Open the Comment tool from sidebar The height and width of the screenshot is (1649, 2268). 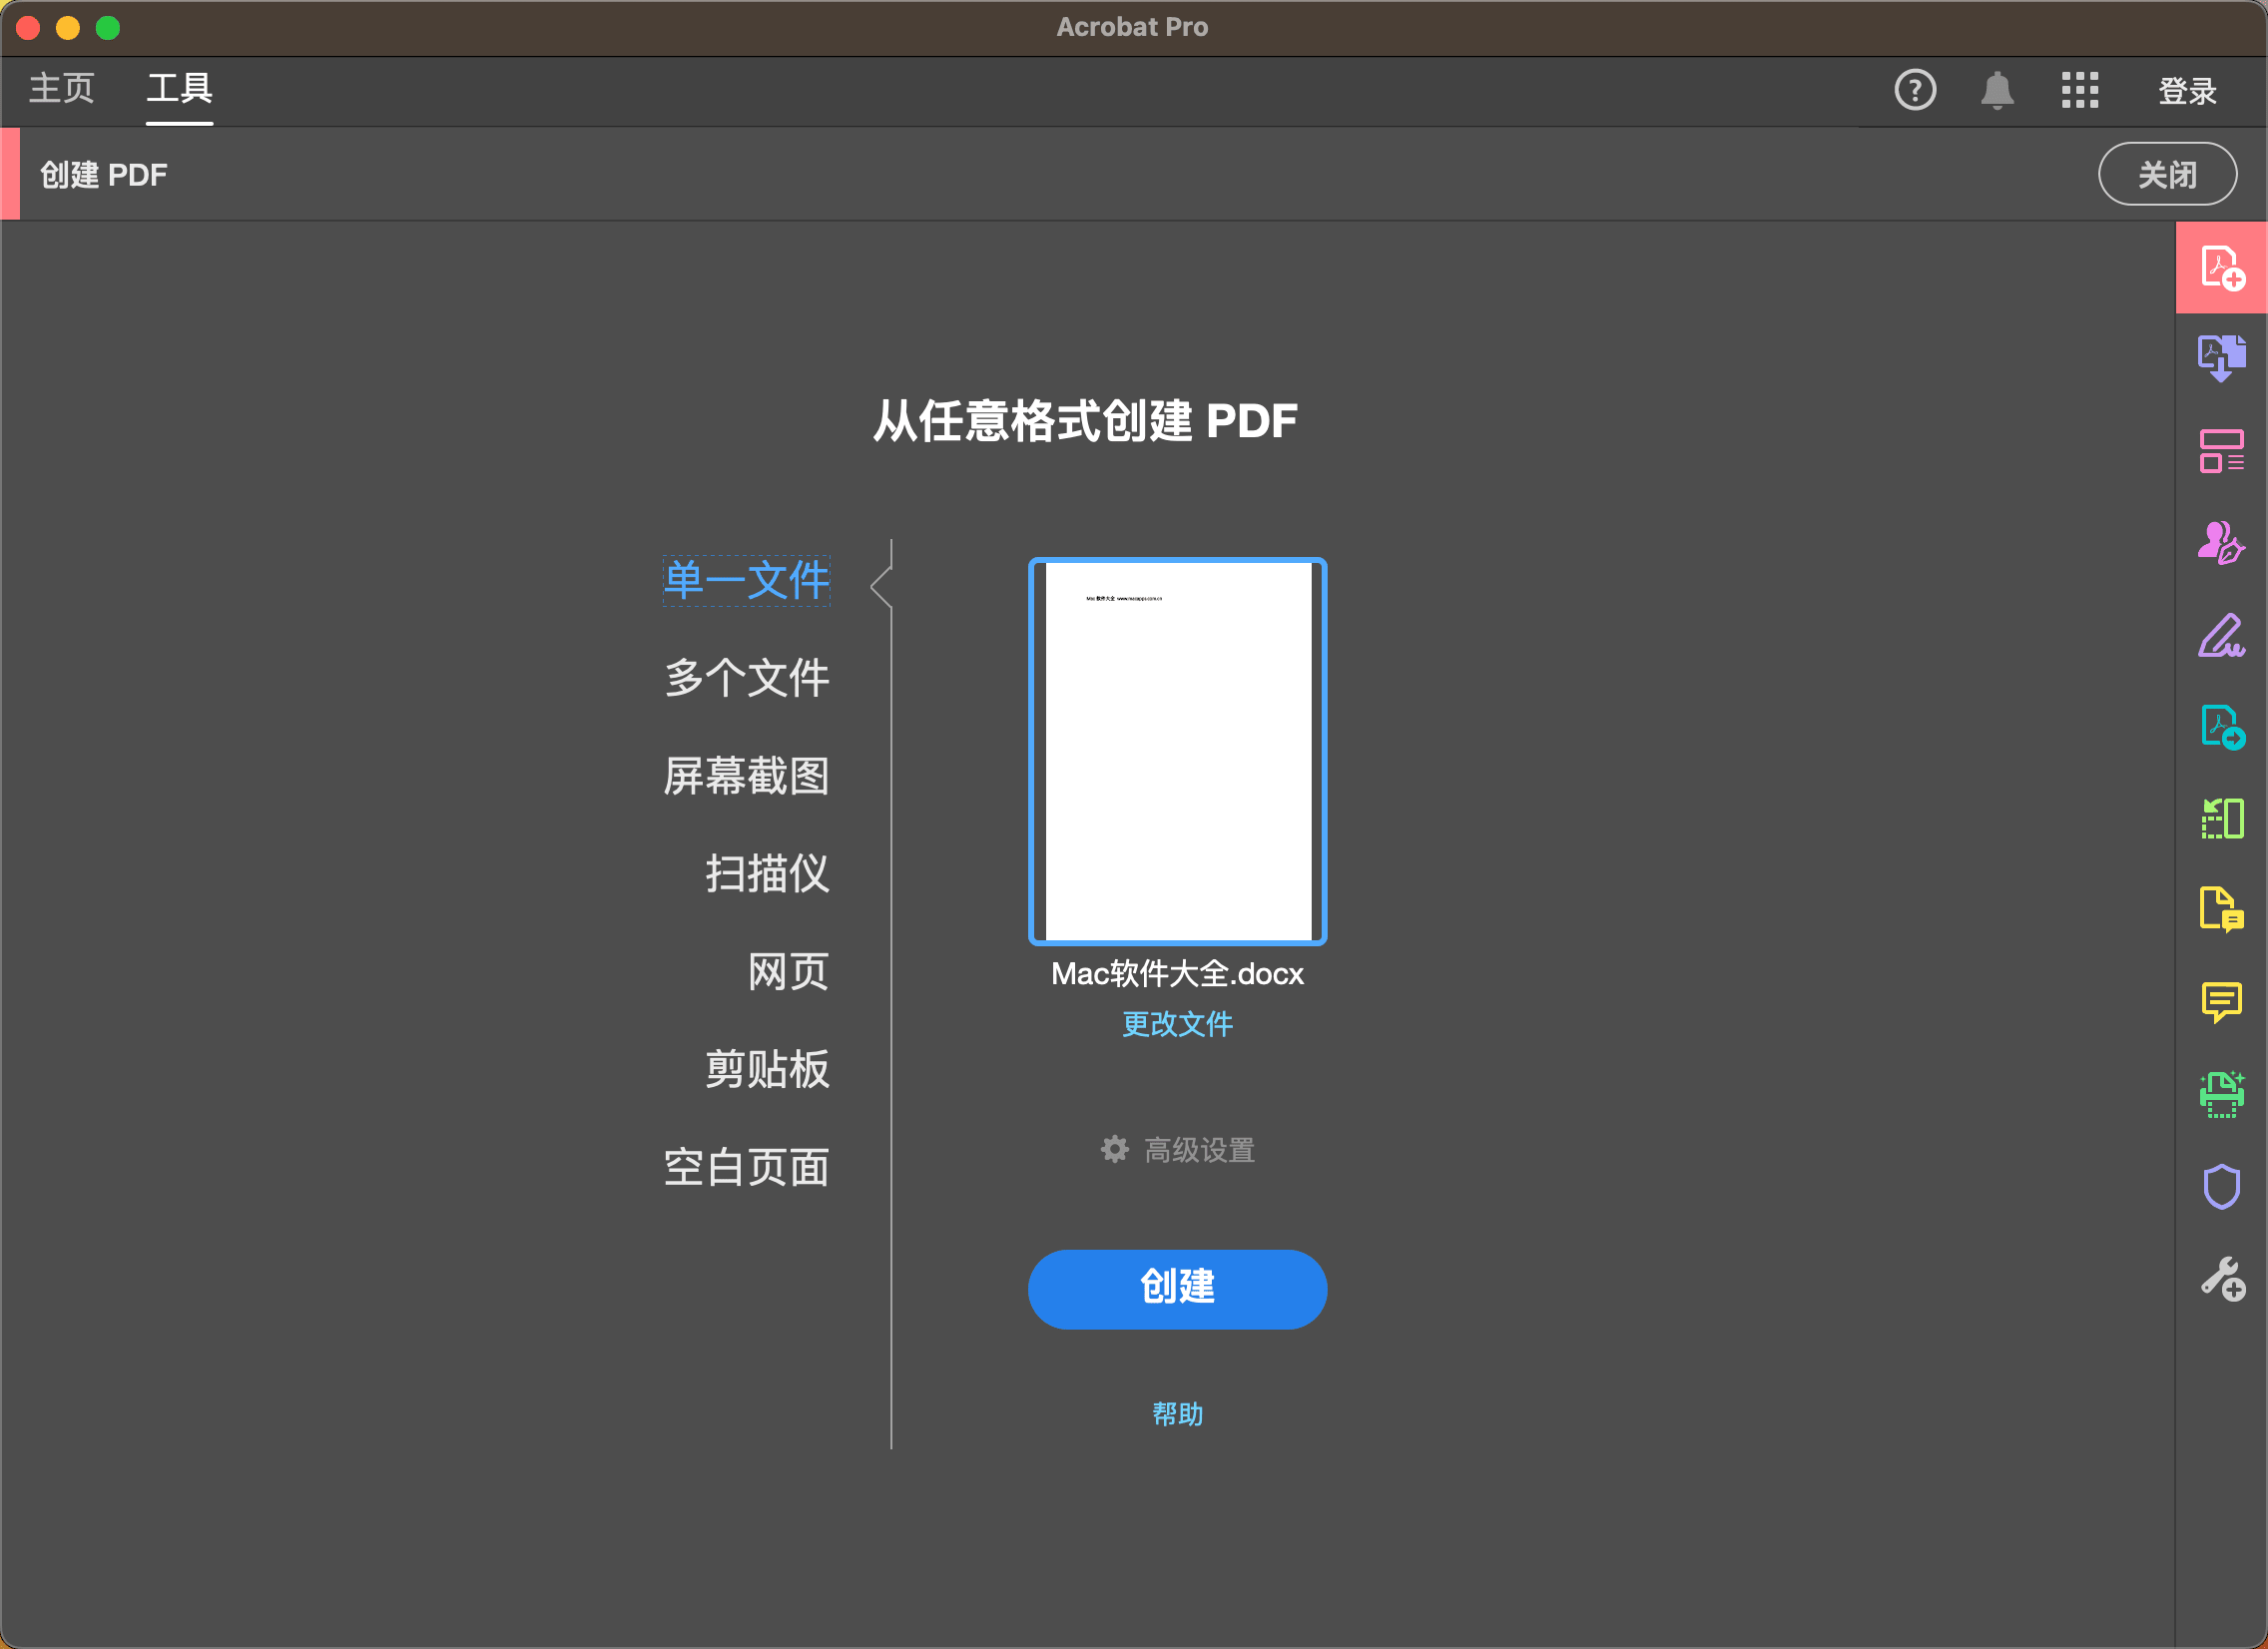tap(2222, 1000)
